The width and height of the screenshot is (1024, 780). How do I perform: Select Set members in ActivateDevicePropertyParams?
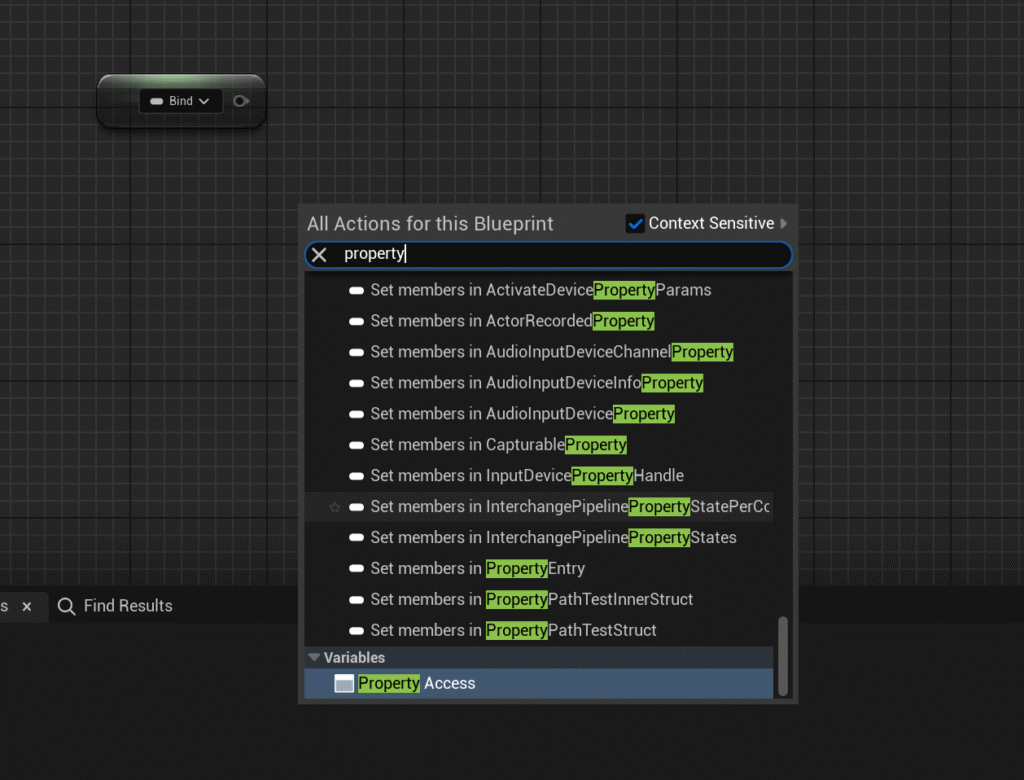[x=540, y=290]
